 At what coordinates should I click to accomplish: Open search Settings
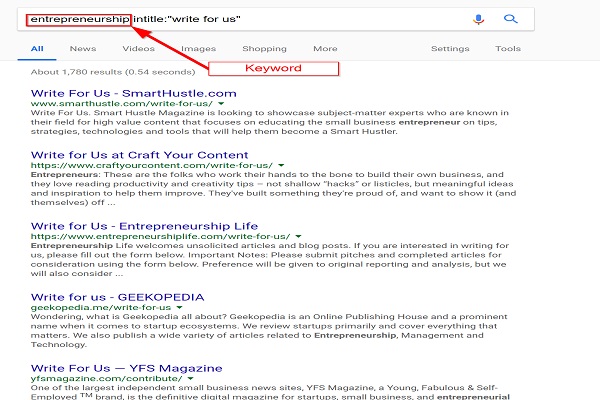pyautogui.click(x=450, y=49)
